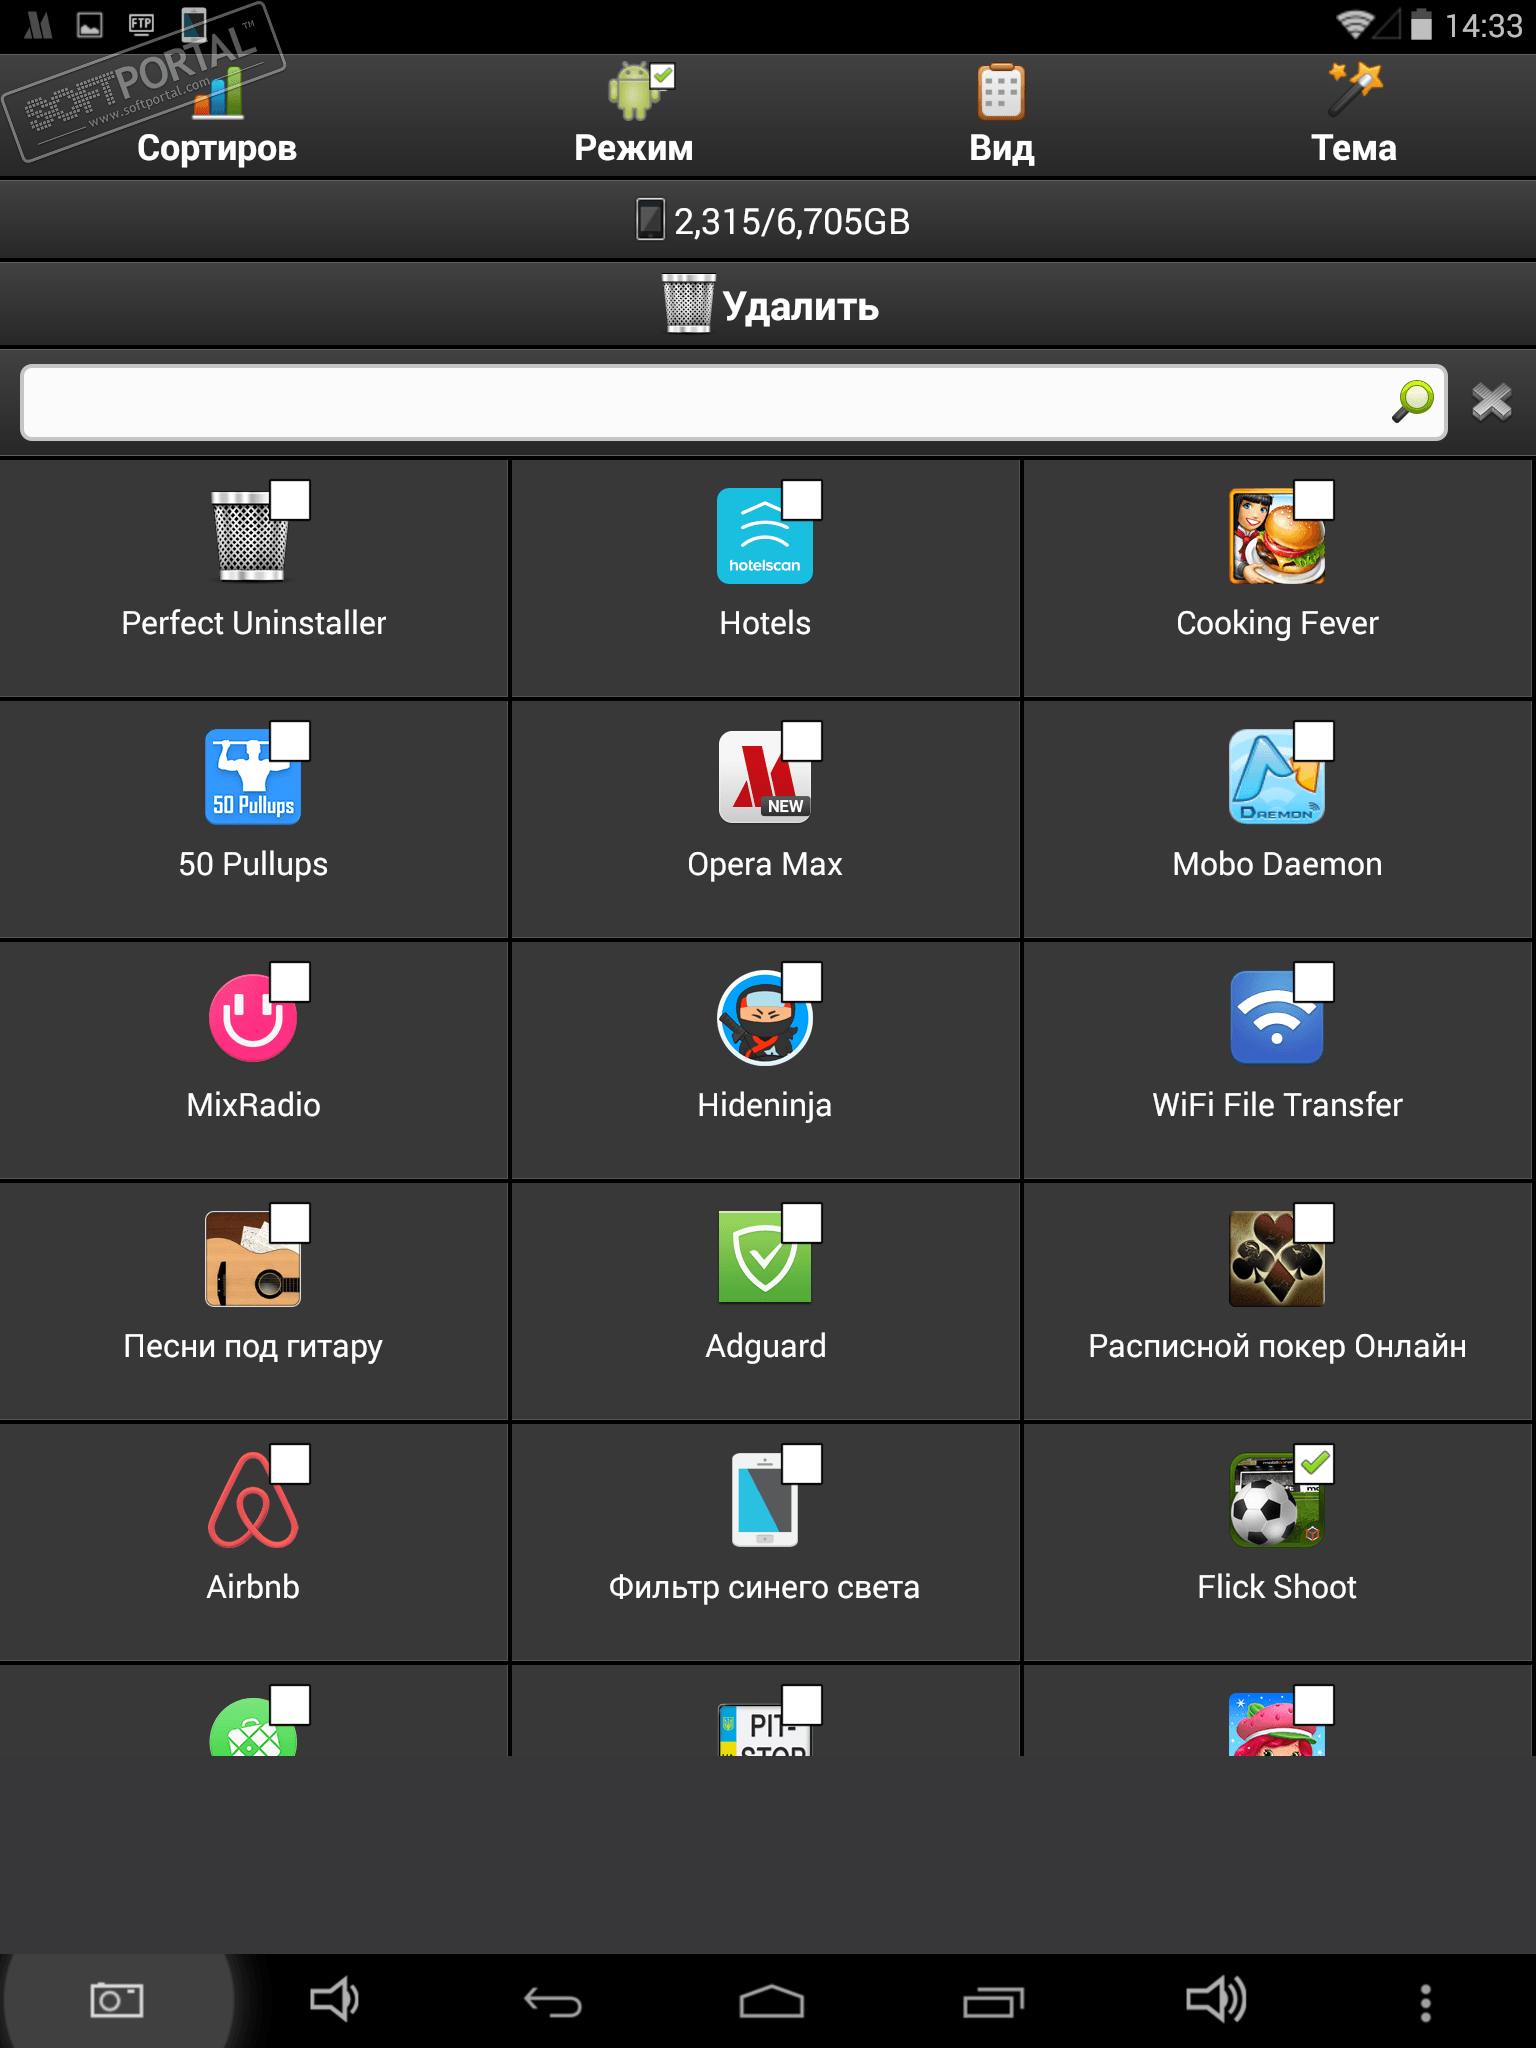This screenshot has width=1536, height=2048.
Task: Check the Opera Max checkbox
Action: [802, 741]
